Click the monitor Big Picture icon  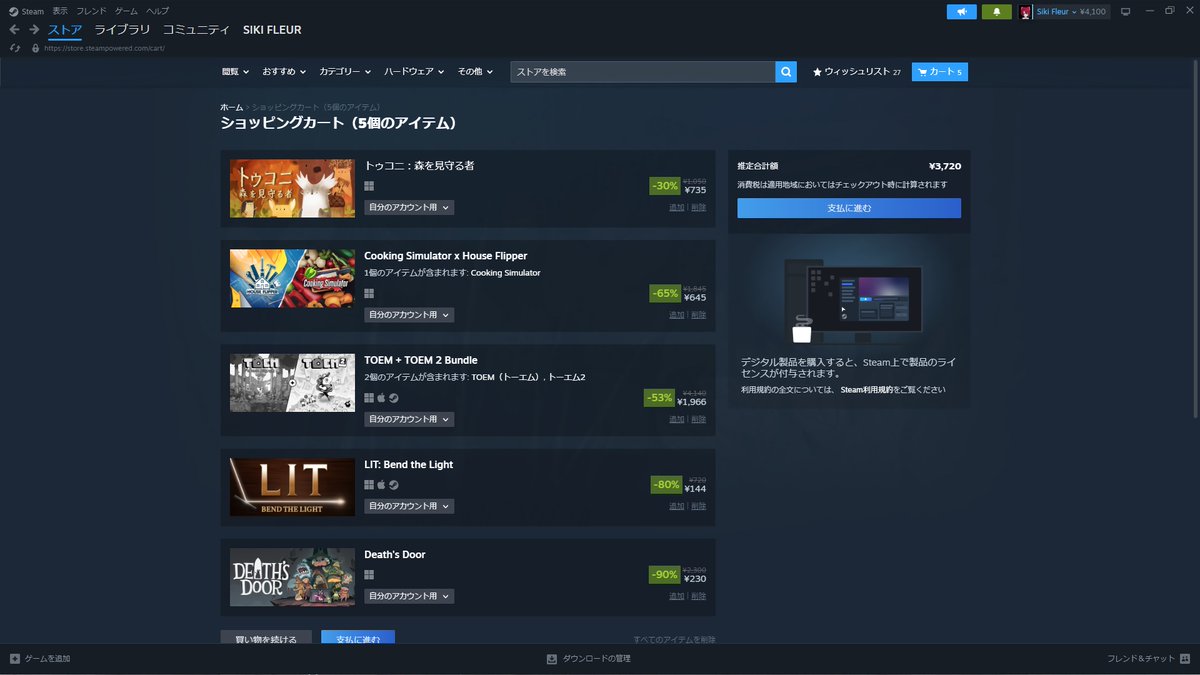(x=1125, y=12)
